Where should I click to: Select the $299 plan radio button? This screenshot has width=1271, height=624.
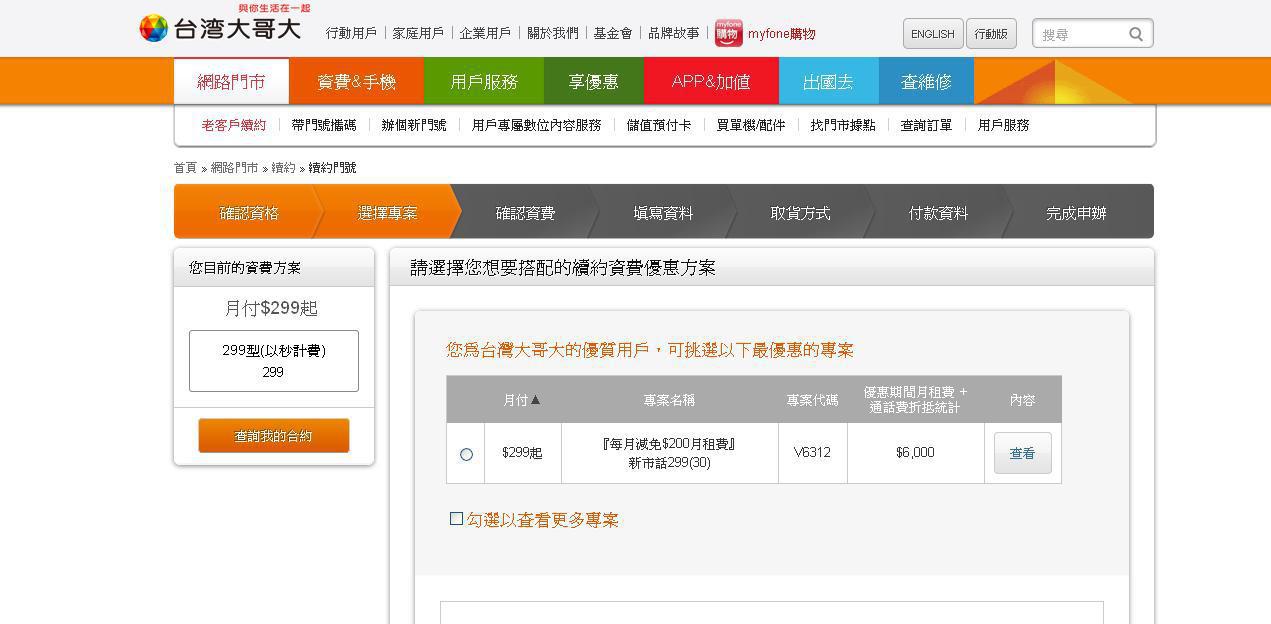(466, 454)
